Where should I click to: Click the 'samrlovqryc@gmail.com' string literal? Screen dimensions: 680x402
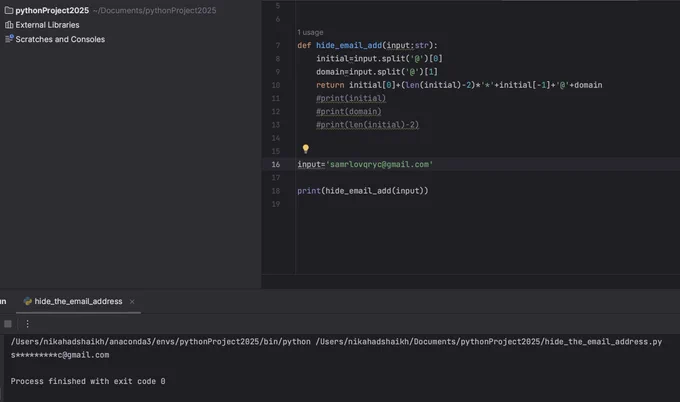379,164
